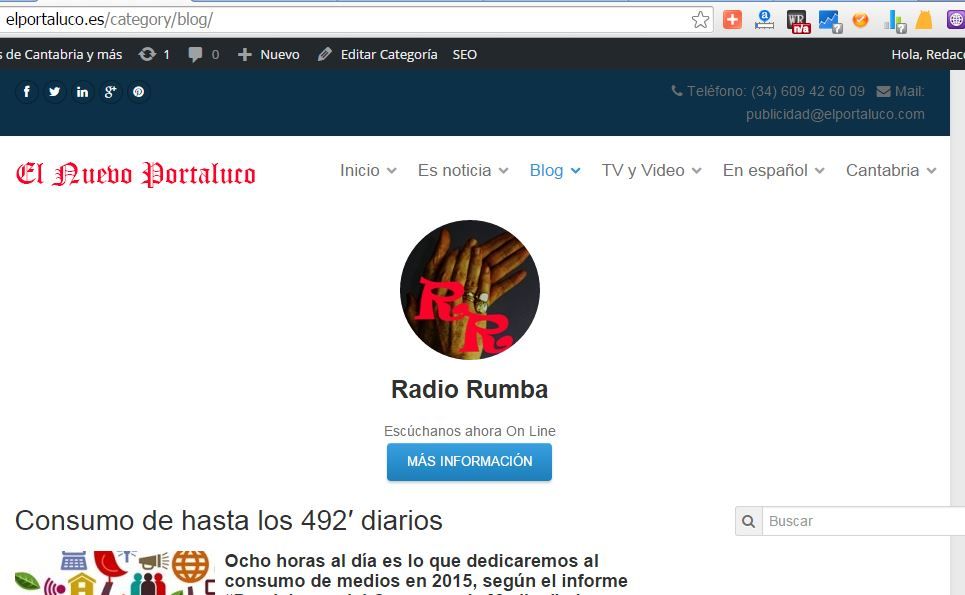Open the purple globe extension icon
The height and width of the screenshot is (595, 965).
tap(956, 20)
